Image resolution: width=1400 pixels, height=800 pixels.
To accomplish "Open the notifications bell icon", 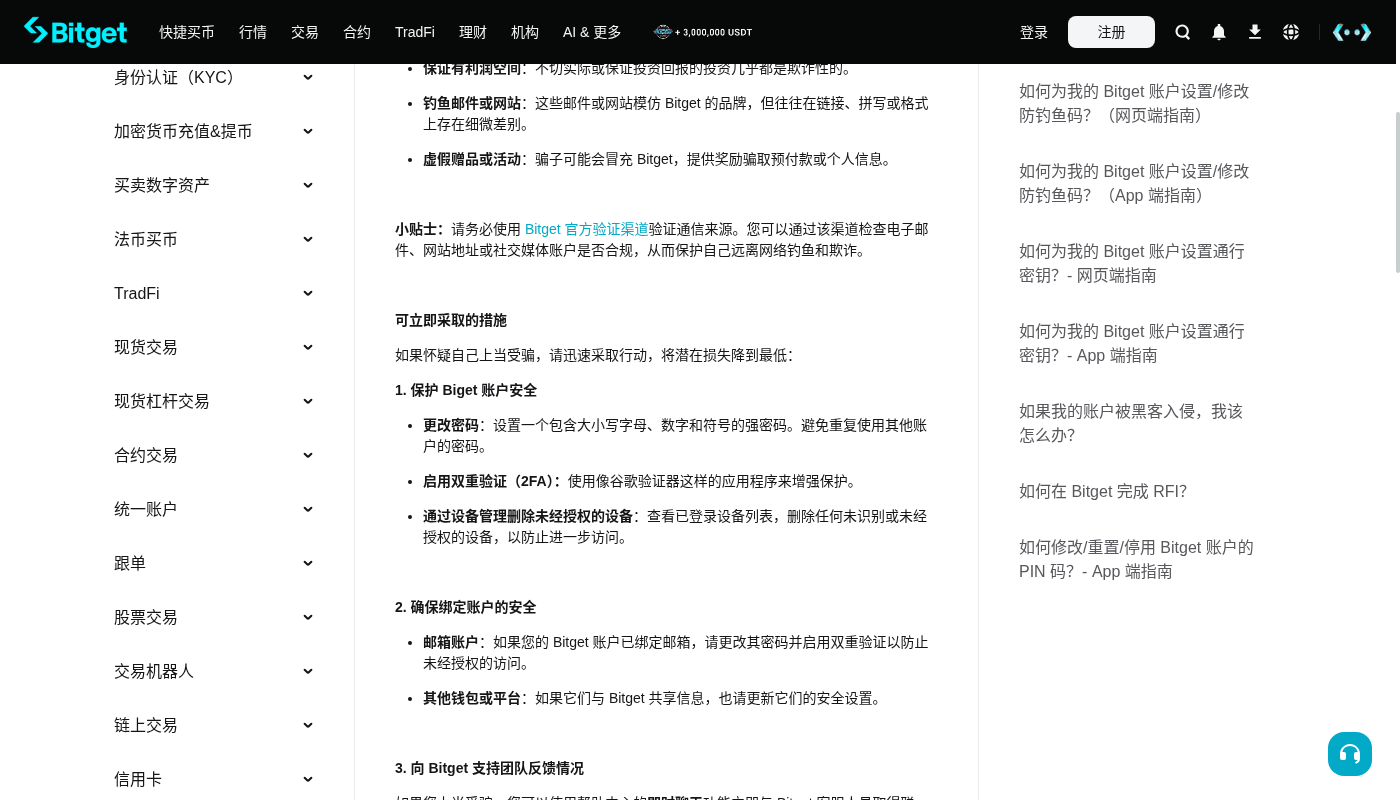I will tap(1219, 32).
